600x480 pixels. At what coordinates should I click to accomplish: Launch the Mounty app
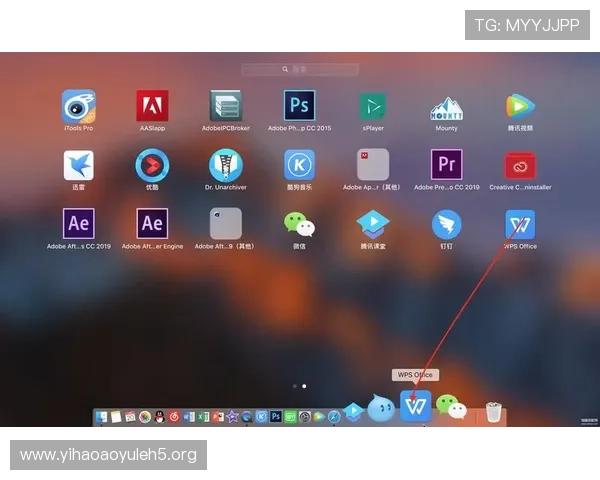(x=447, y=108)
